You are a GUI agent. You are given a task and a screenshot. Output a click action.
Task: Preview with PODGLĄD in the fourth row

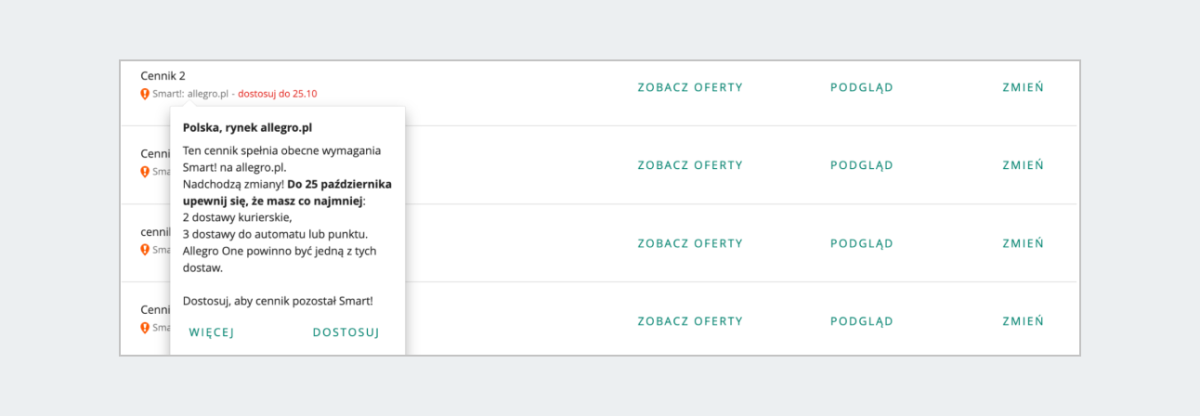pos(861,321)
